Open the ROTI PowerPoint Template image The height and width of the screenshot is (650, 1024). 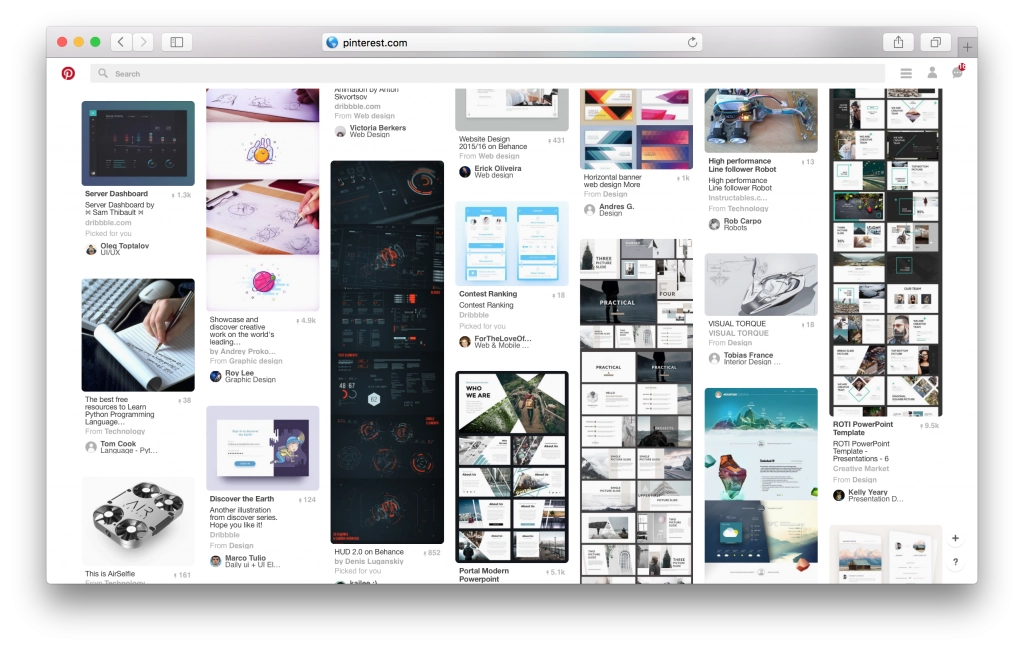[x=886, y=252]
